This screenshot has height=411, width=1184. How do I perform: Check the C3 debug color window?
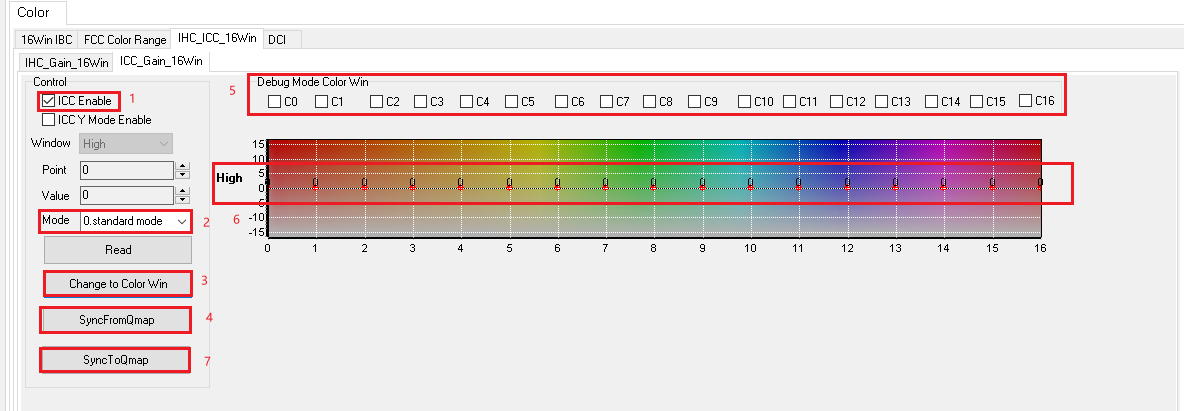(421, 101)
